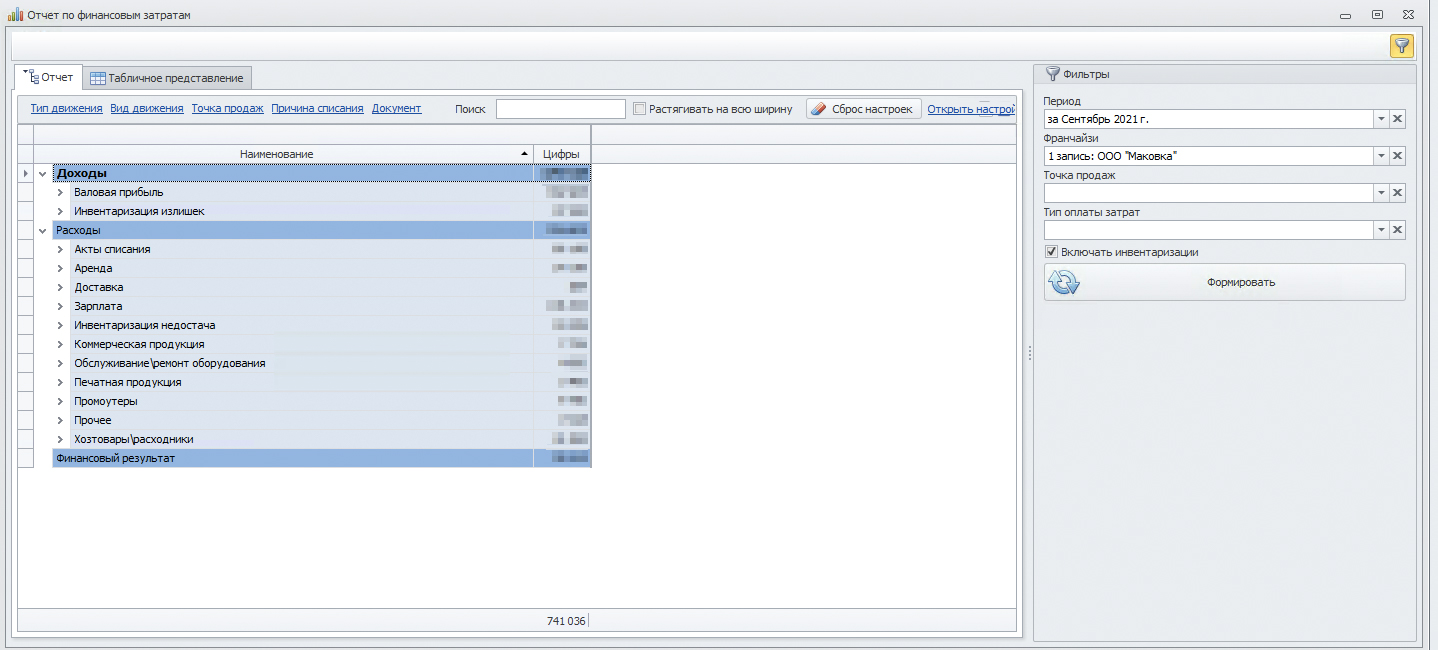Clear the Период field with X icon

[x=1398, y=119]
